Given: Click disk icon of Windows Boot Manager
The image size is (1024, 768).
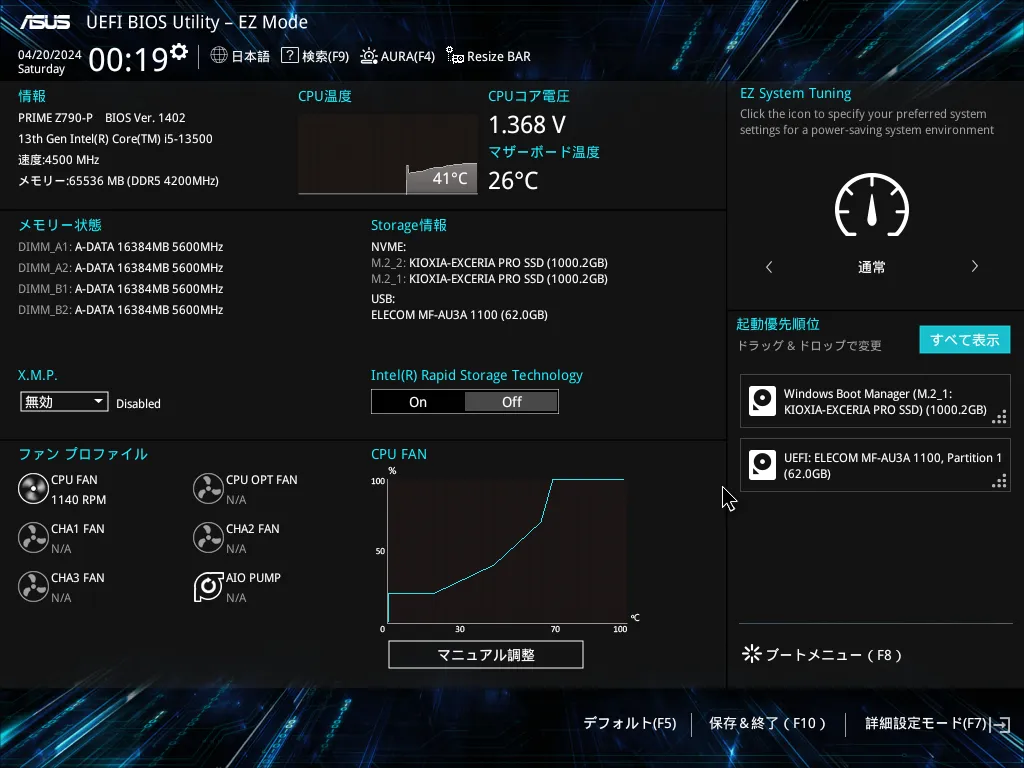Looking at the screenshot, I should point(762,401).
